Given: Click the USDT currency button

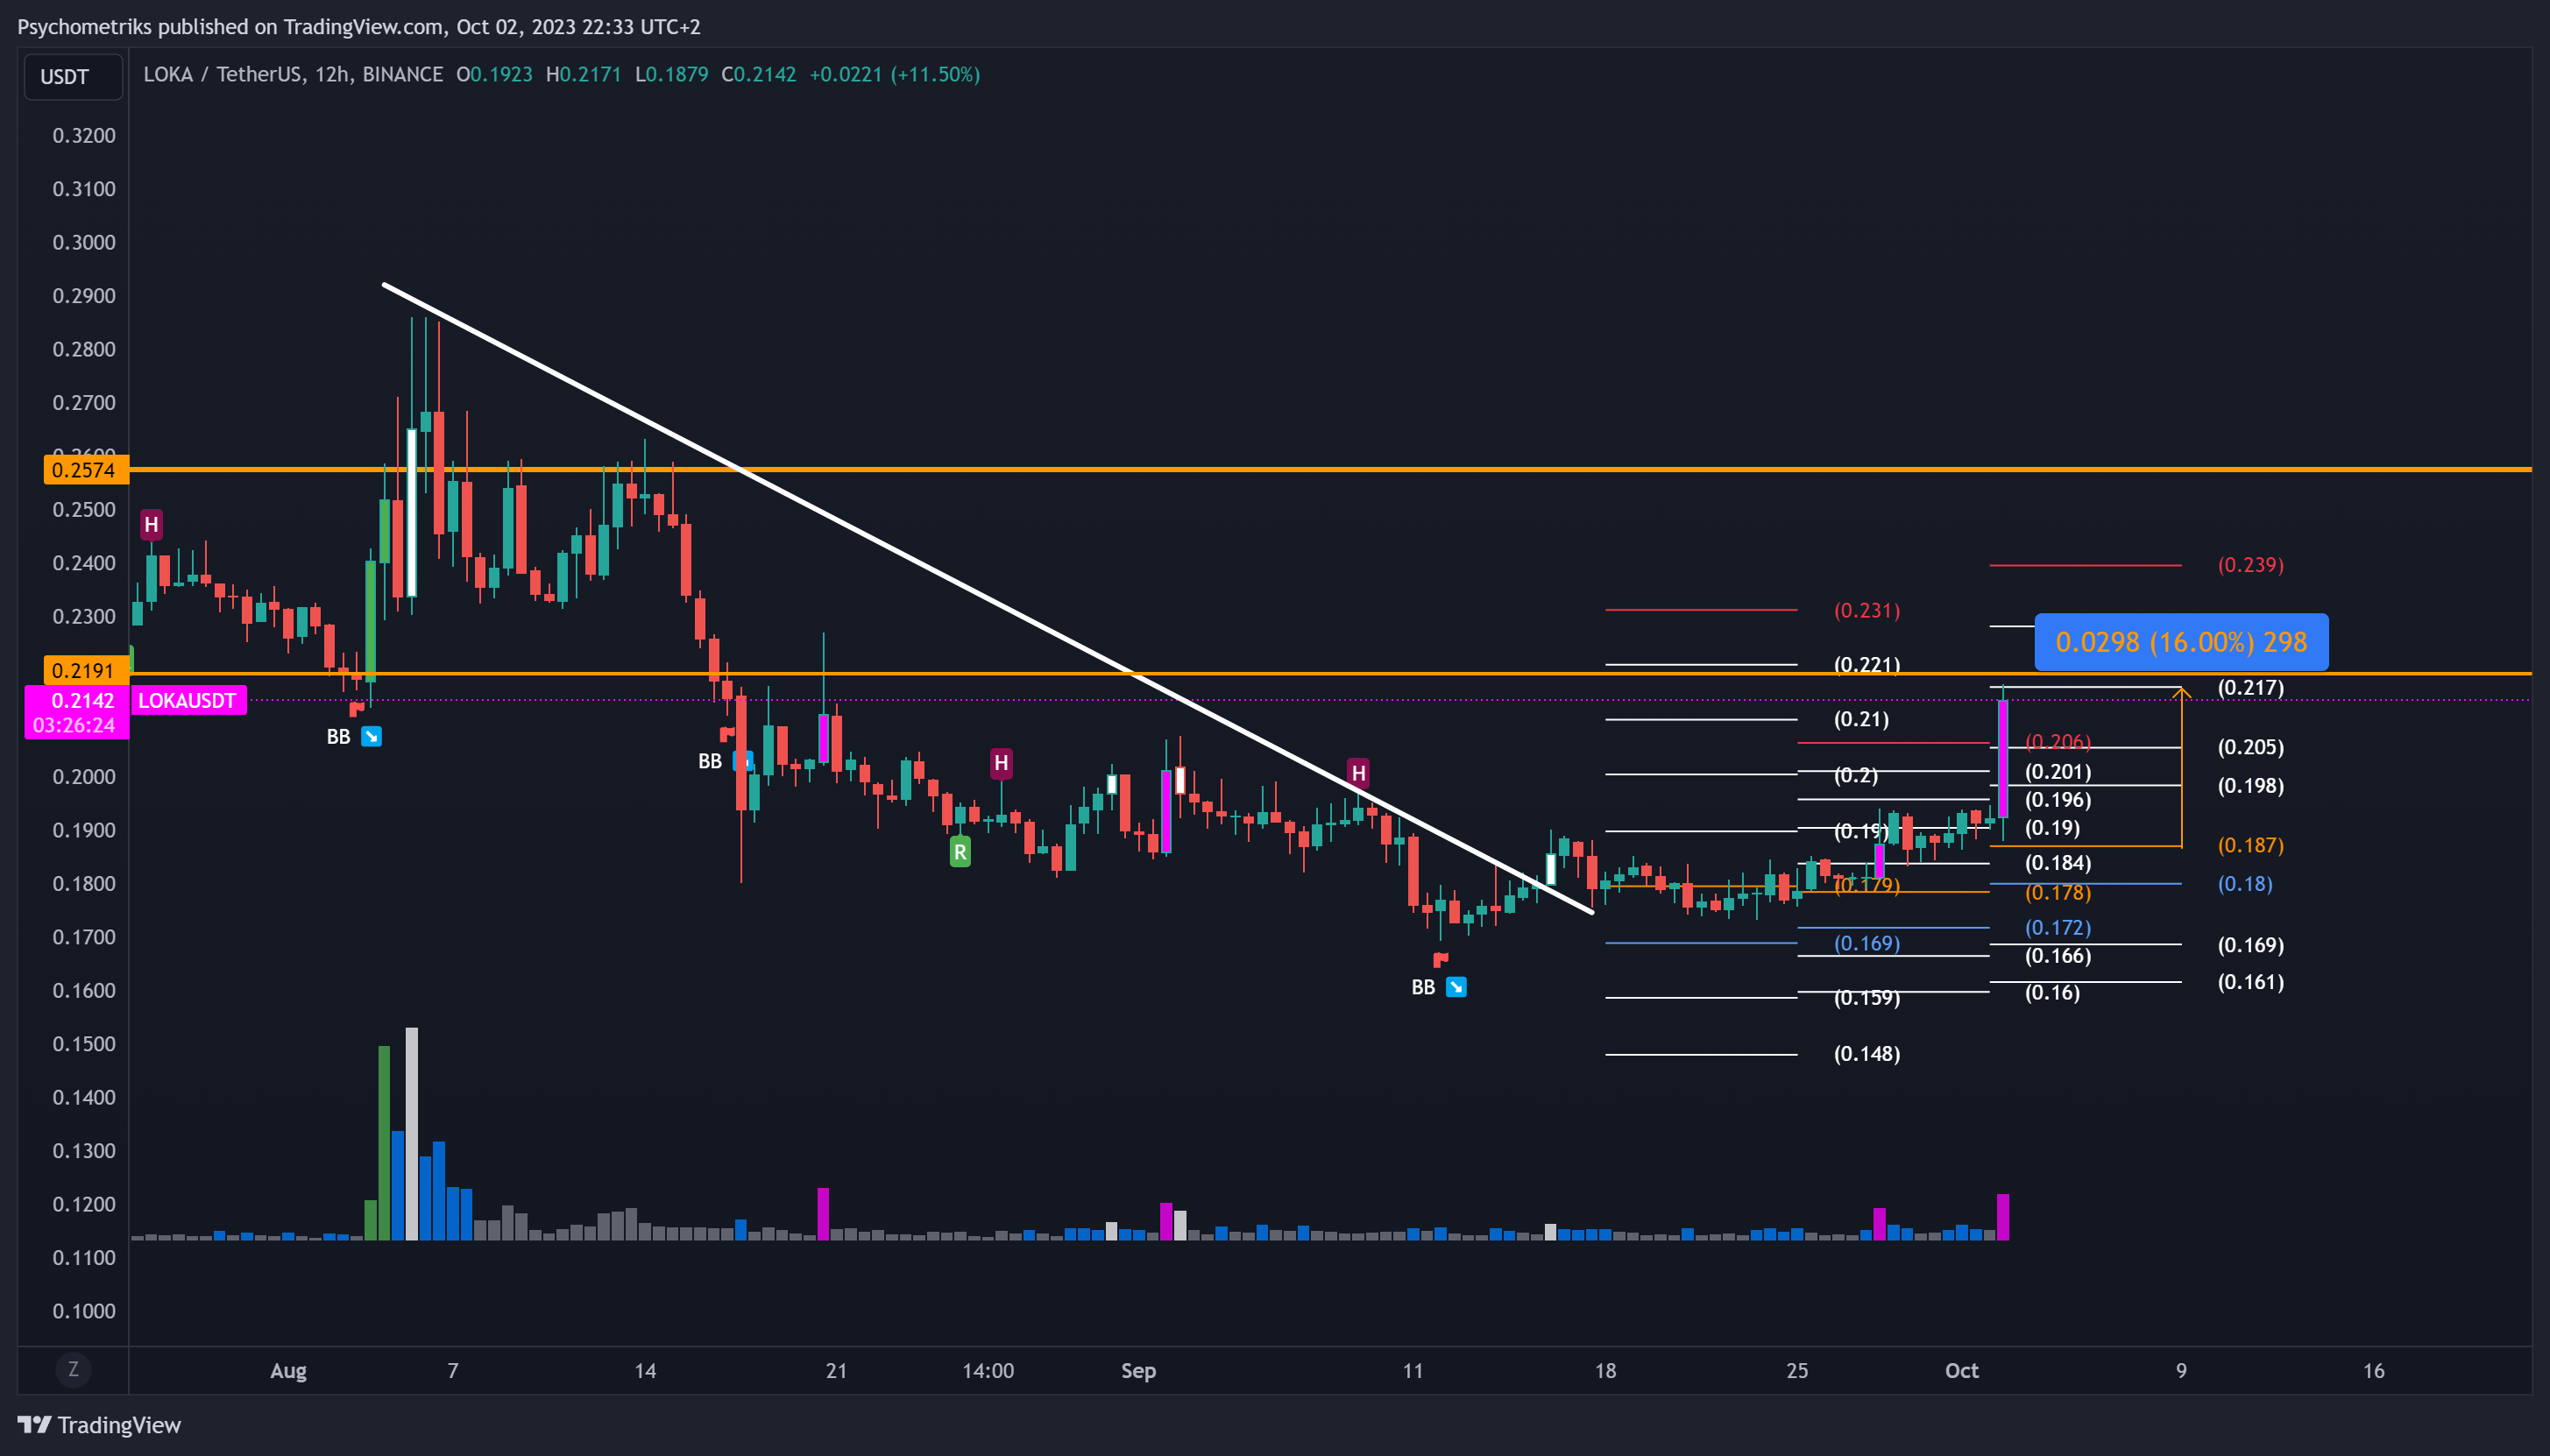Looking at the screenshot, I should [73, 77].
